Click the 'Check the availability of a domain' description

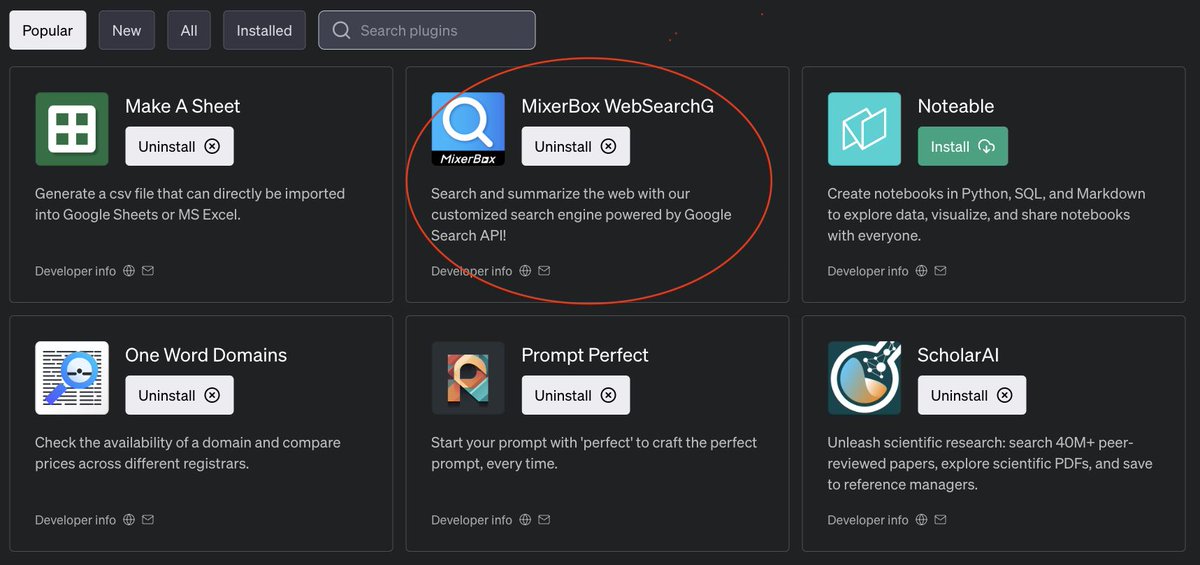tap(189, 453)
